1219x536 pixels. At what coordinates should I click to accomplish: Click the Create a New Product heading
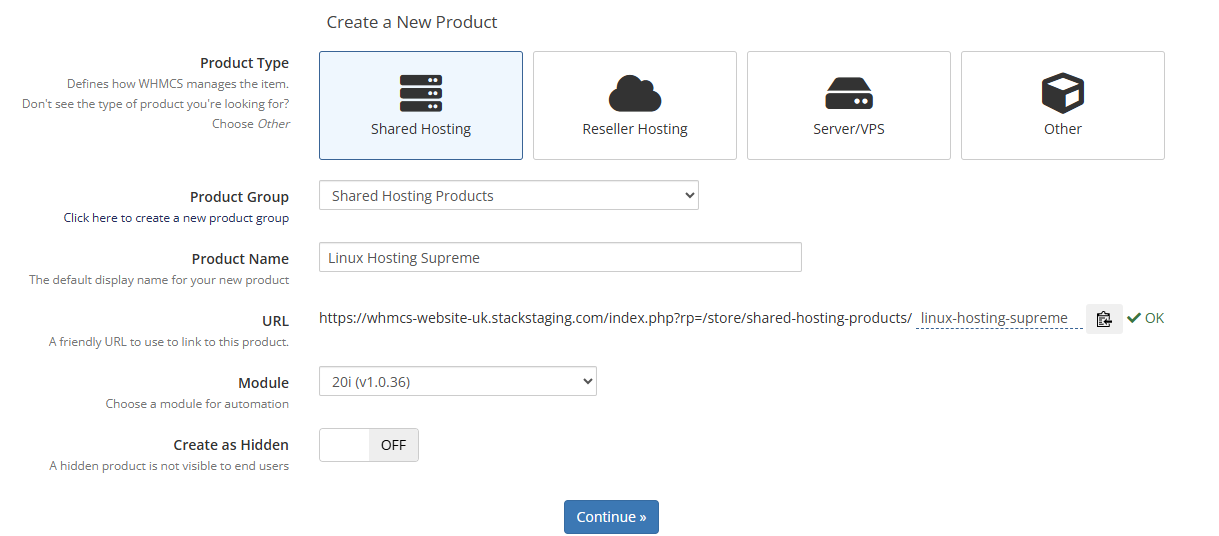(412, 22)
